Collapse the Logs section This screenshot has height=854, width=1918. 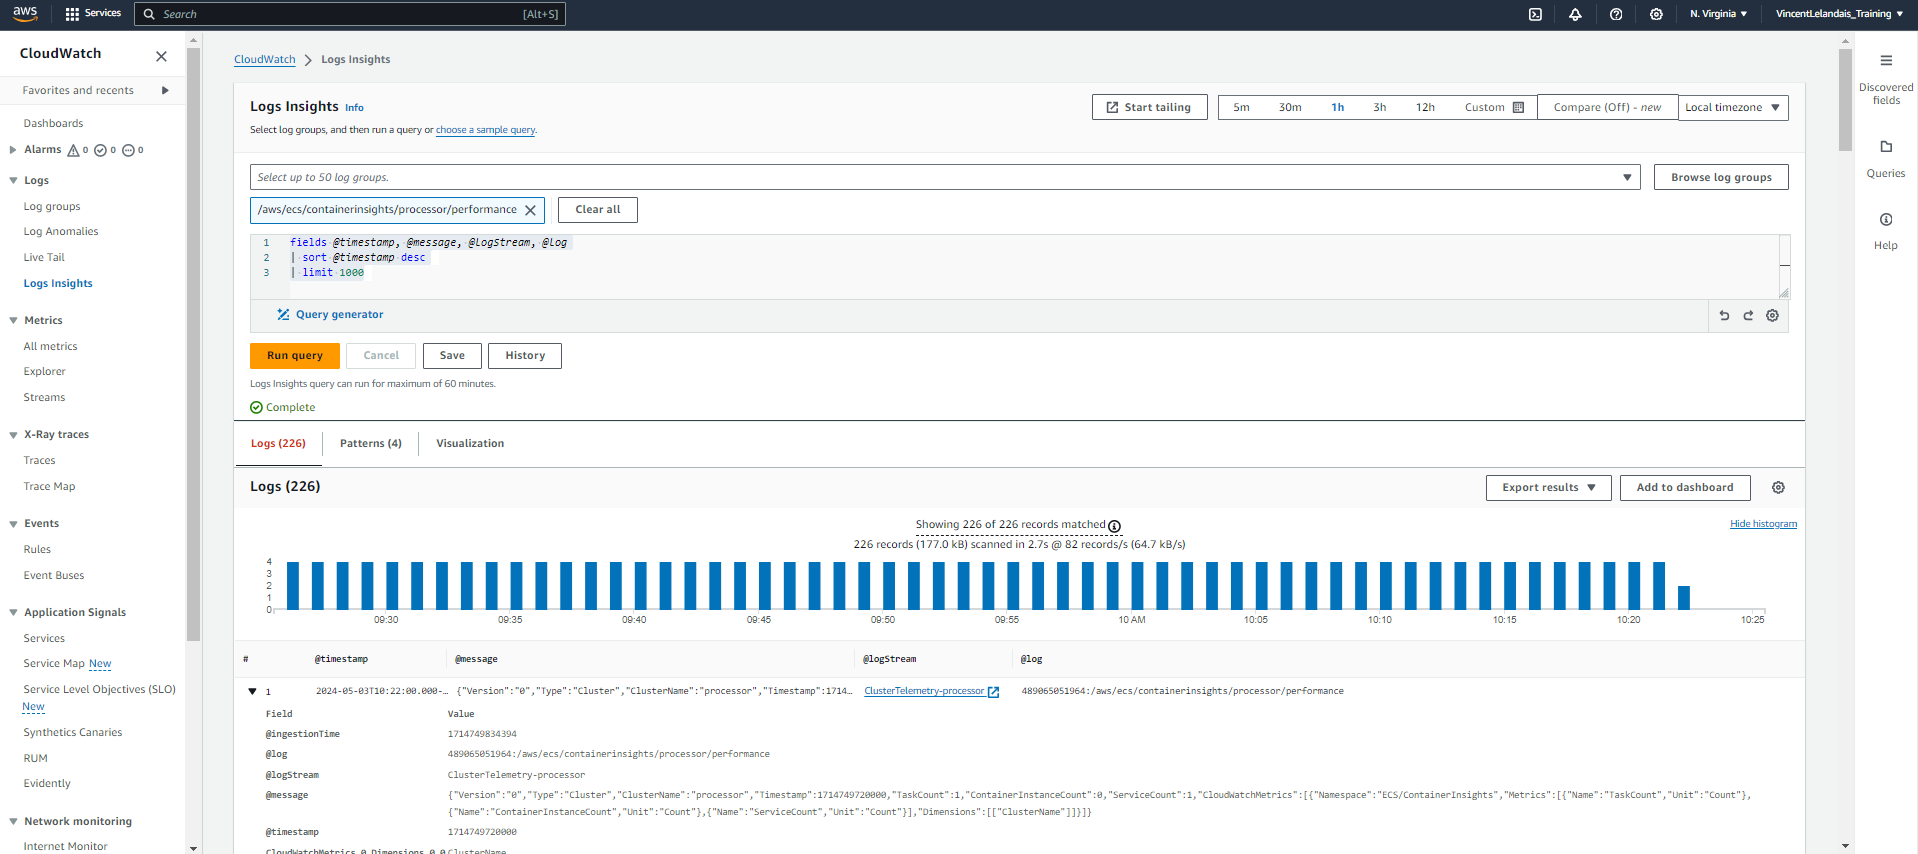[13, 181]
